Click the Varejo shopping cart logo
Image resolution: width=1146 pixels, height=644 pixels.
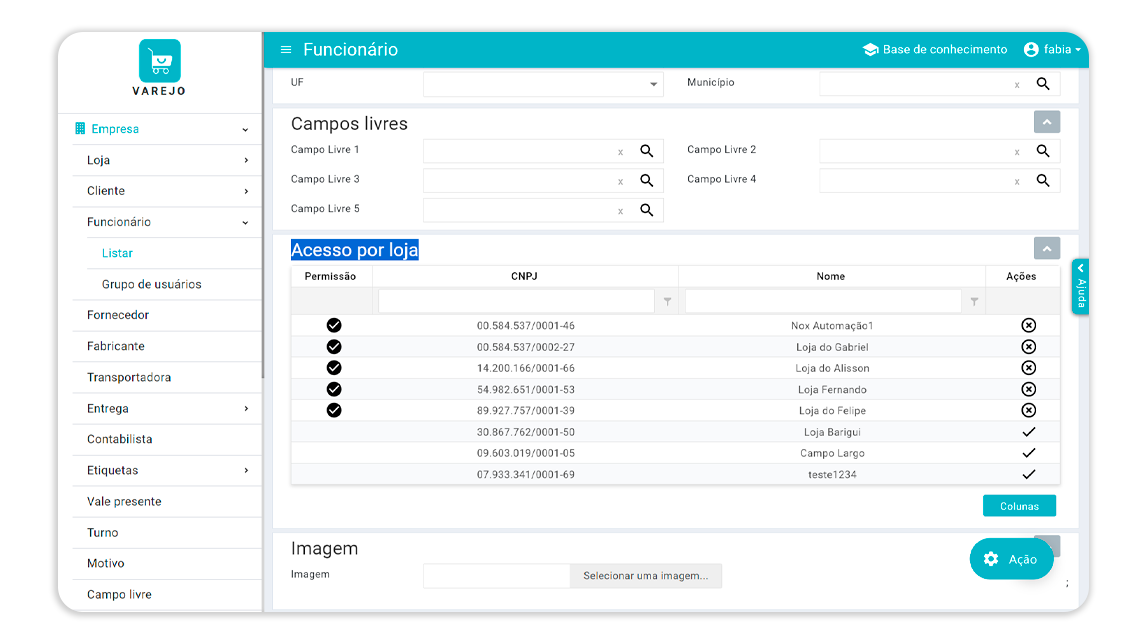click(x=159, y=61)
